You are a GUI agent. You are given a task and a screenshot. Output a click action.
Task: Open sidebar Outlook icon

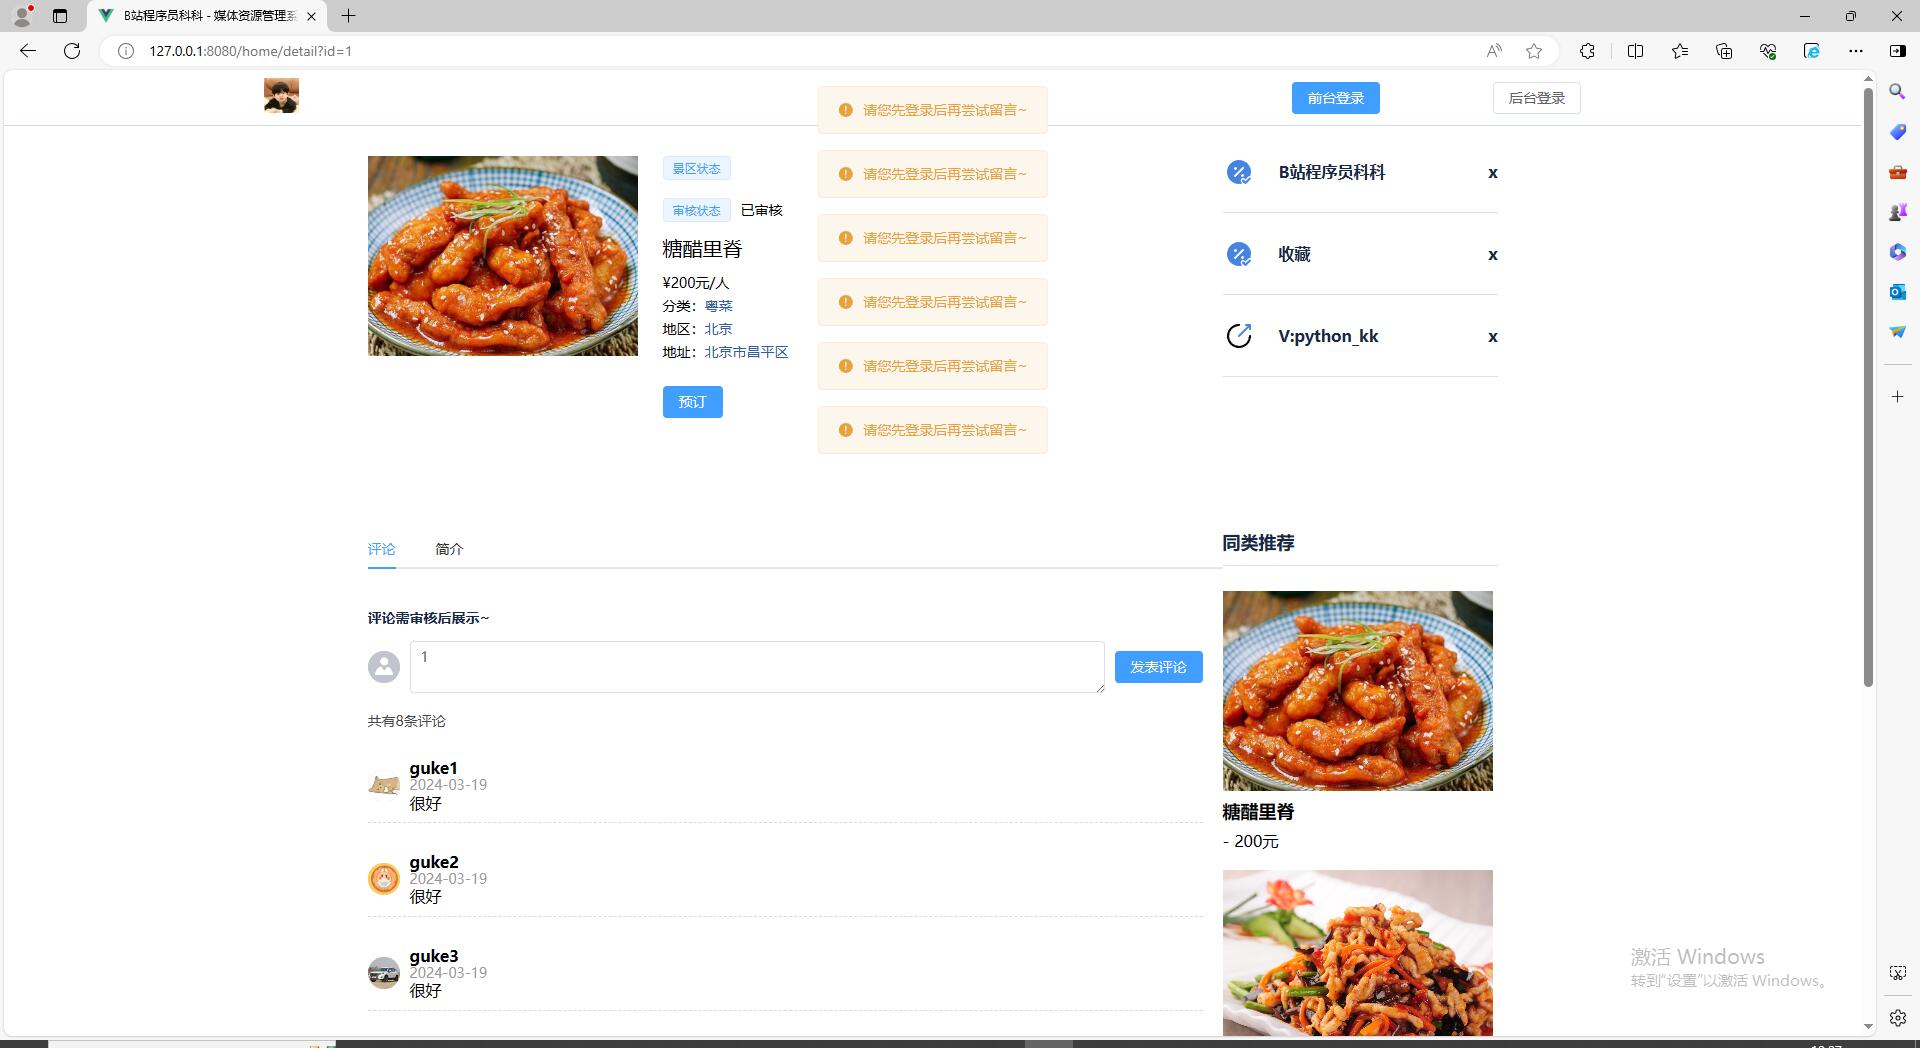coord(1897,292)
